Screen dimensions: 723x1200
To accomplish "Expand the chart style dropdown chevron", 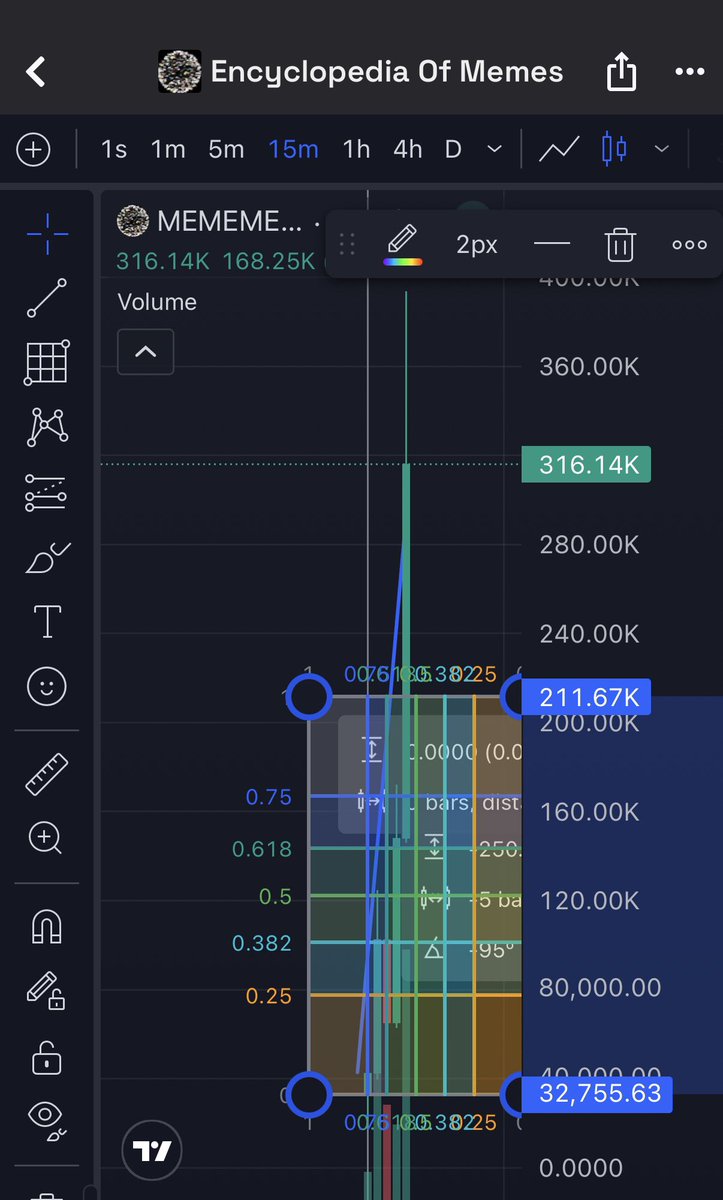I will (x=661, y=150).
